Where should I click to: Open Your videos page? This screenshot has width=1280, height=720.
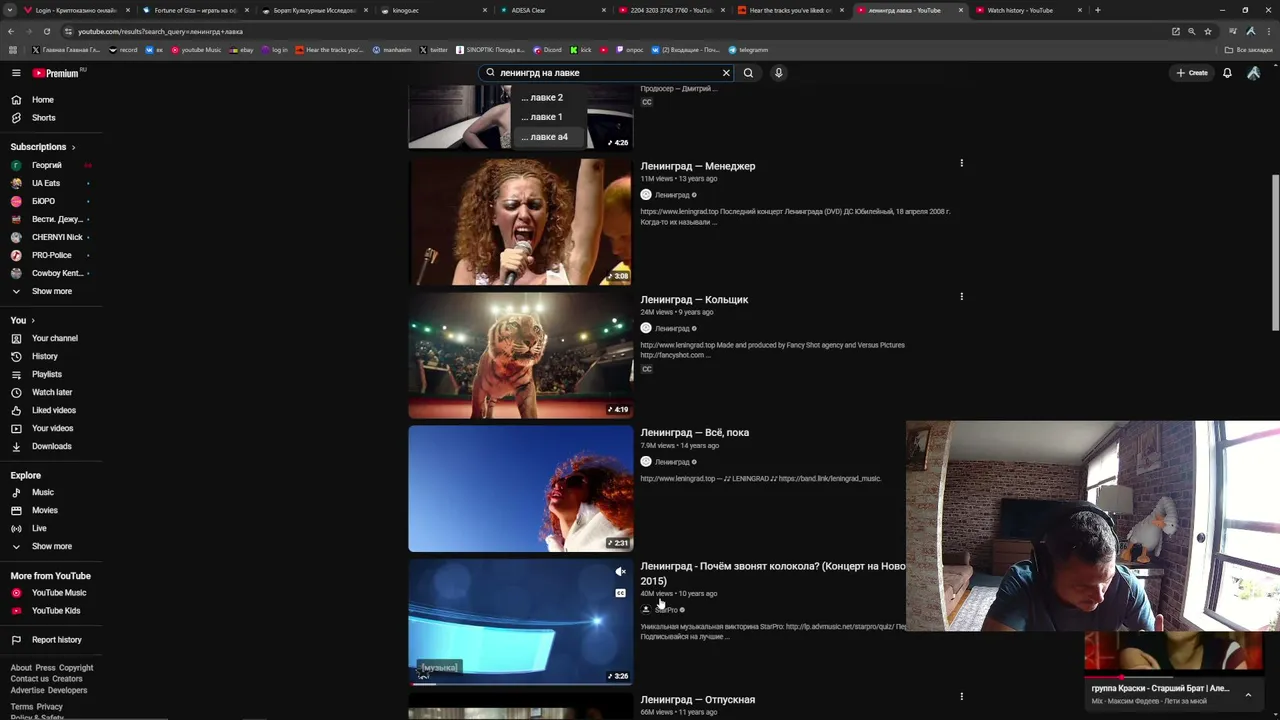(53, 428)
